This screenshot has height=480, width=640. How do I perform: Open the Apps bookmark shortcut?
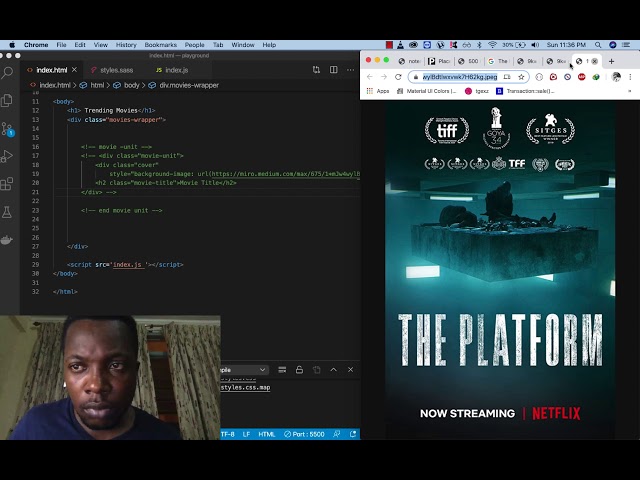[378, 91]
